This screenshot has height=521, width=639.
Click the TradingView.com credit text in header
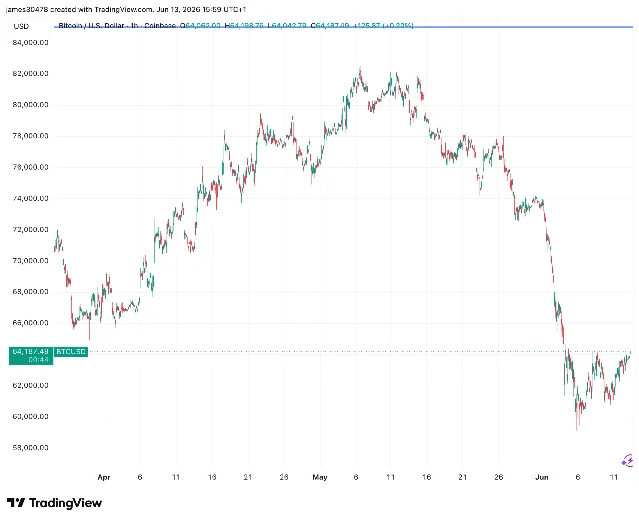click(x=123, y=9)
